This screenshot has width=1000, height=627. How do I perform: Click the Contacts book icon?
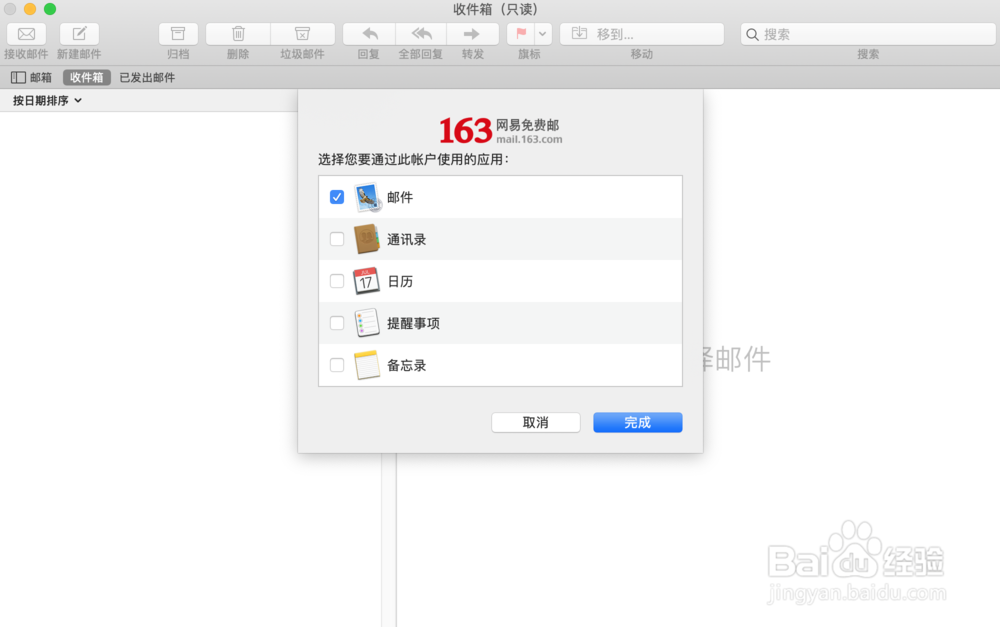pyautogui.click(x=367, y=239)
